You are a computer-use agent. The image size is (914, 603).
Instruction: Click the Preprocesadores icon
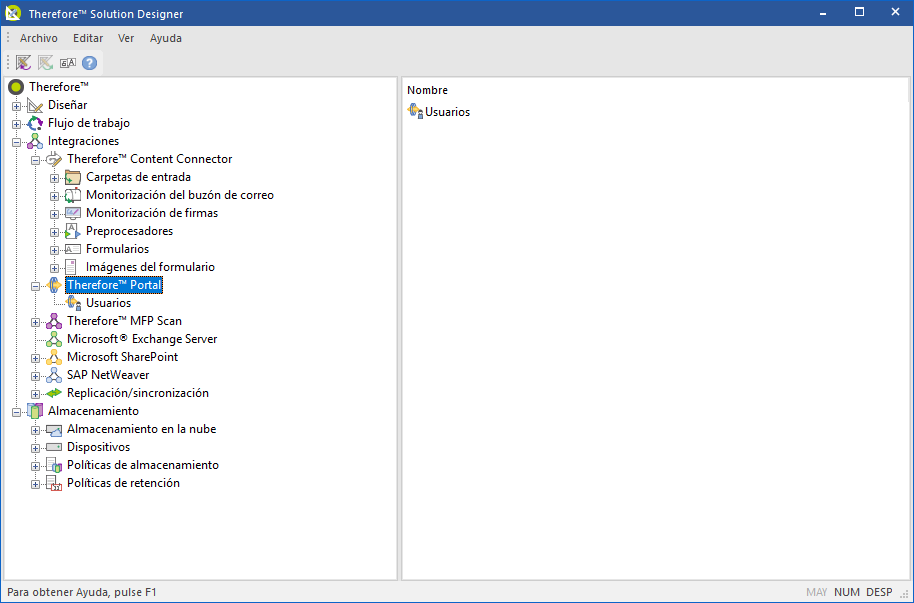73,232
